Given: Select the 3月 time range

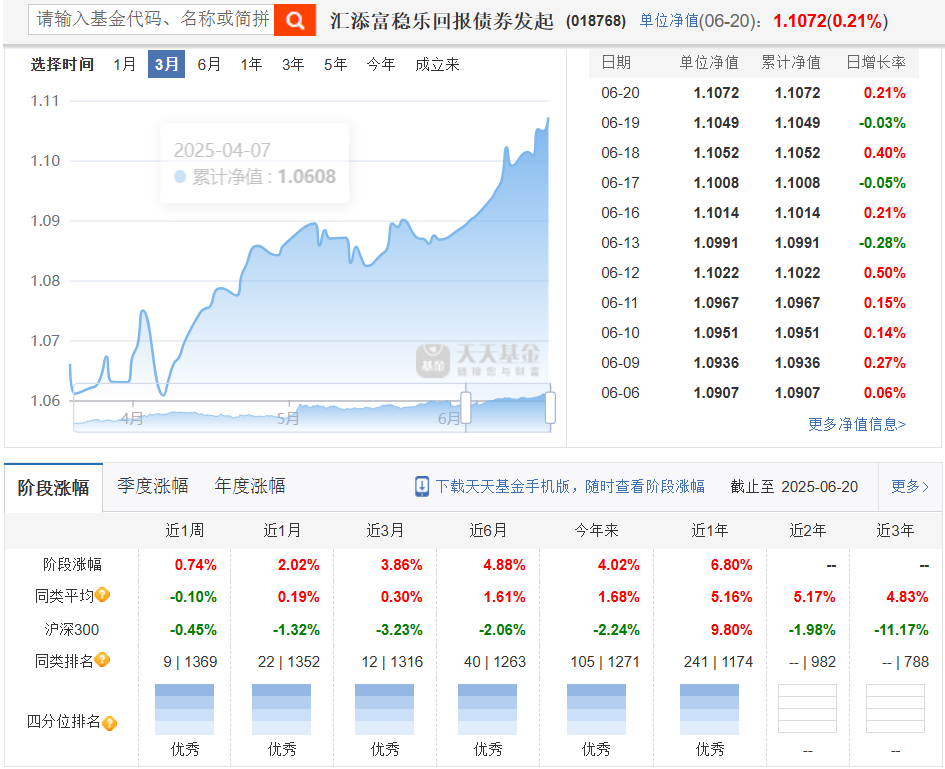Looking at the screenshot, I should point(166,64).
